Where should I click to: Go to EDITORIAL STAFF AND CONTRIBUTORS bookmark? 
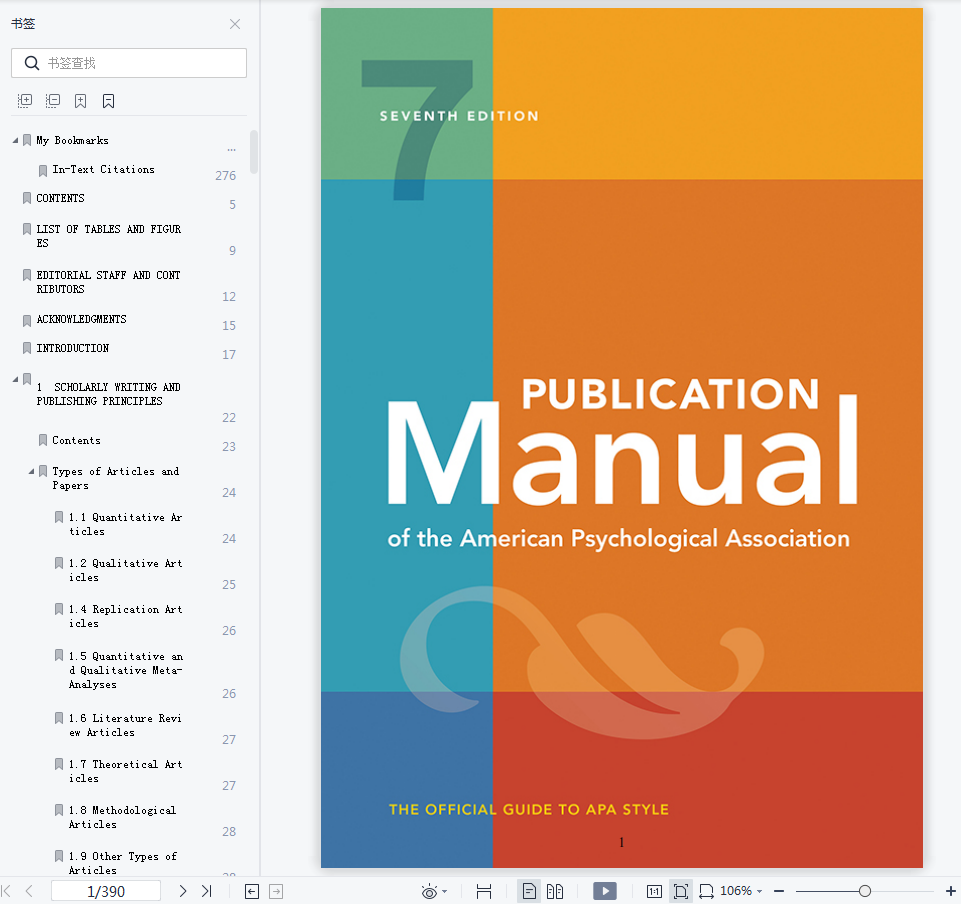click(108, 282)
